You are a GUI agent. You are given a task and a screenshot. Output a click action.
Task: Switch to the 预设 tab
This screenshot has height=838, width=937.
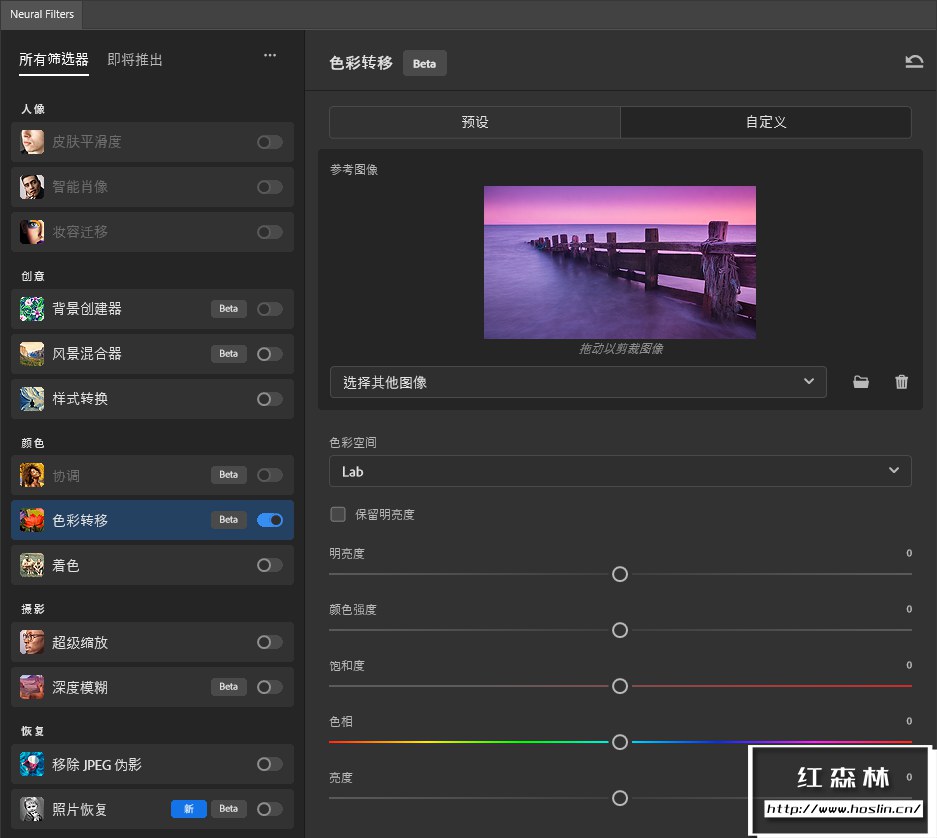click(x=475, y=122)
